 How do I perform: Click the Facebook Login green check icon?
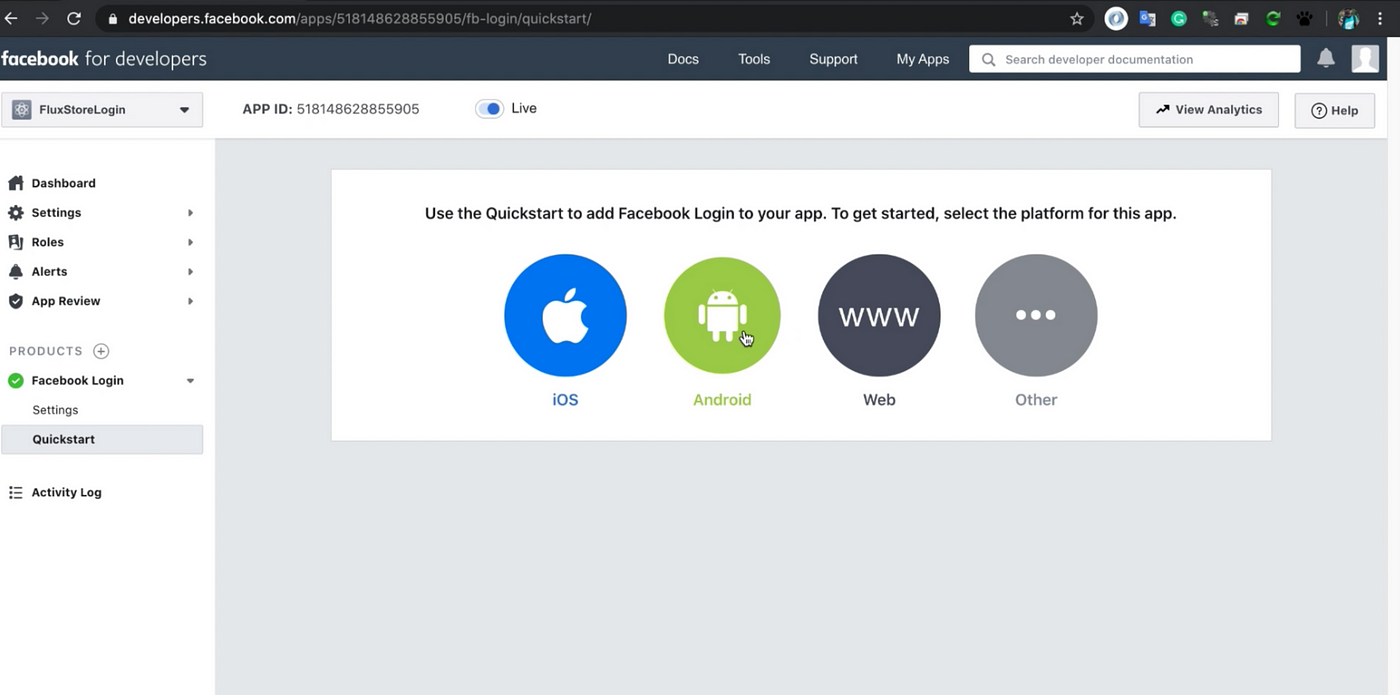[15, 380]
